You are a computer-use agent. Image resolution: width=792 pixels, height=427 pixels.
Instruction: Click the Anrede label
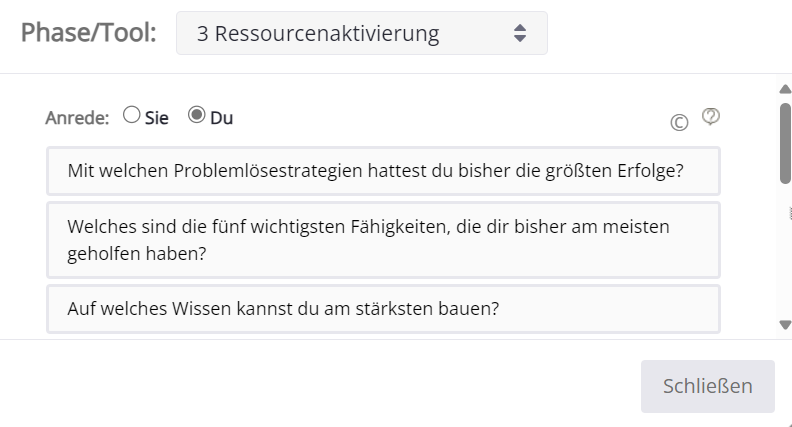(77, 118)
